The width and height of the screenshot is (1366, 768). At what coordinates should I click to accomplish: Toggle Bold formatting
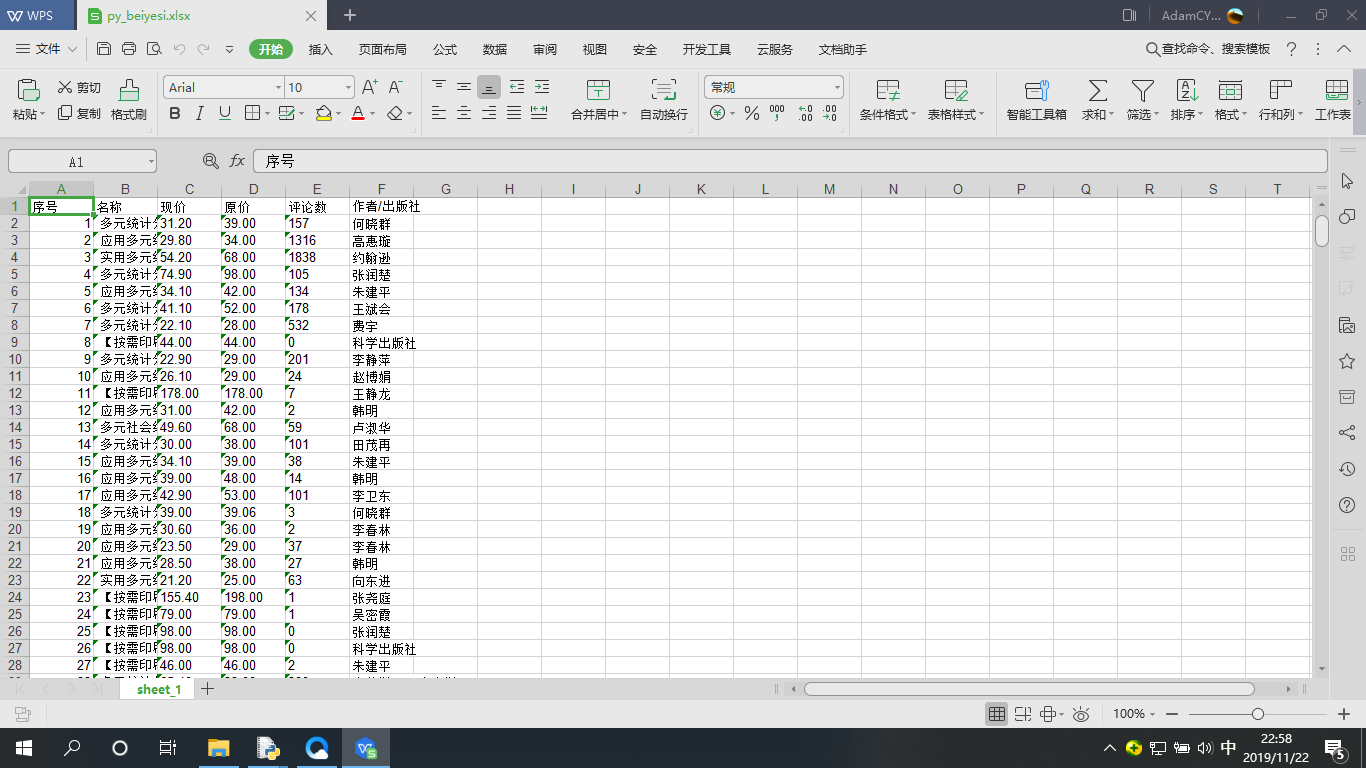coord(175,114)
